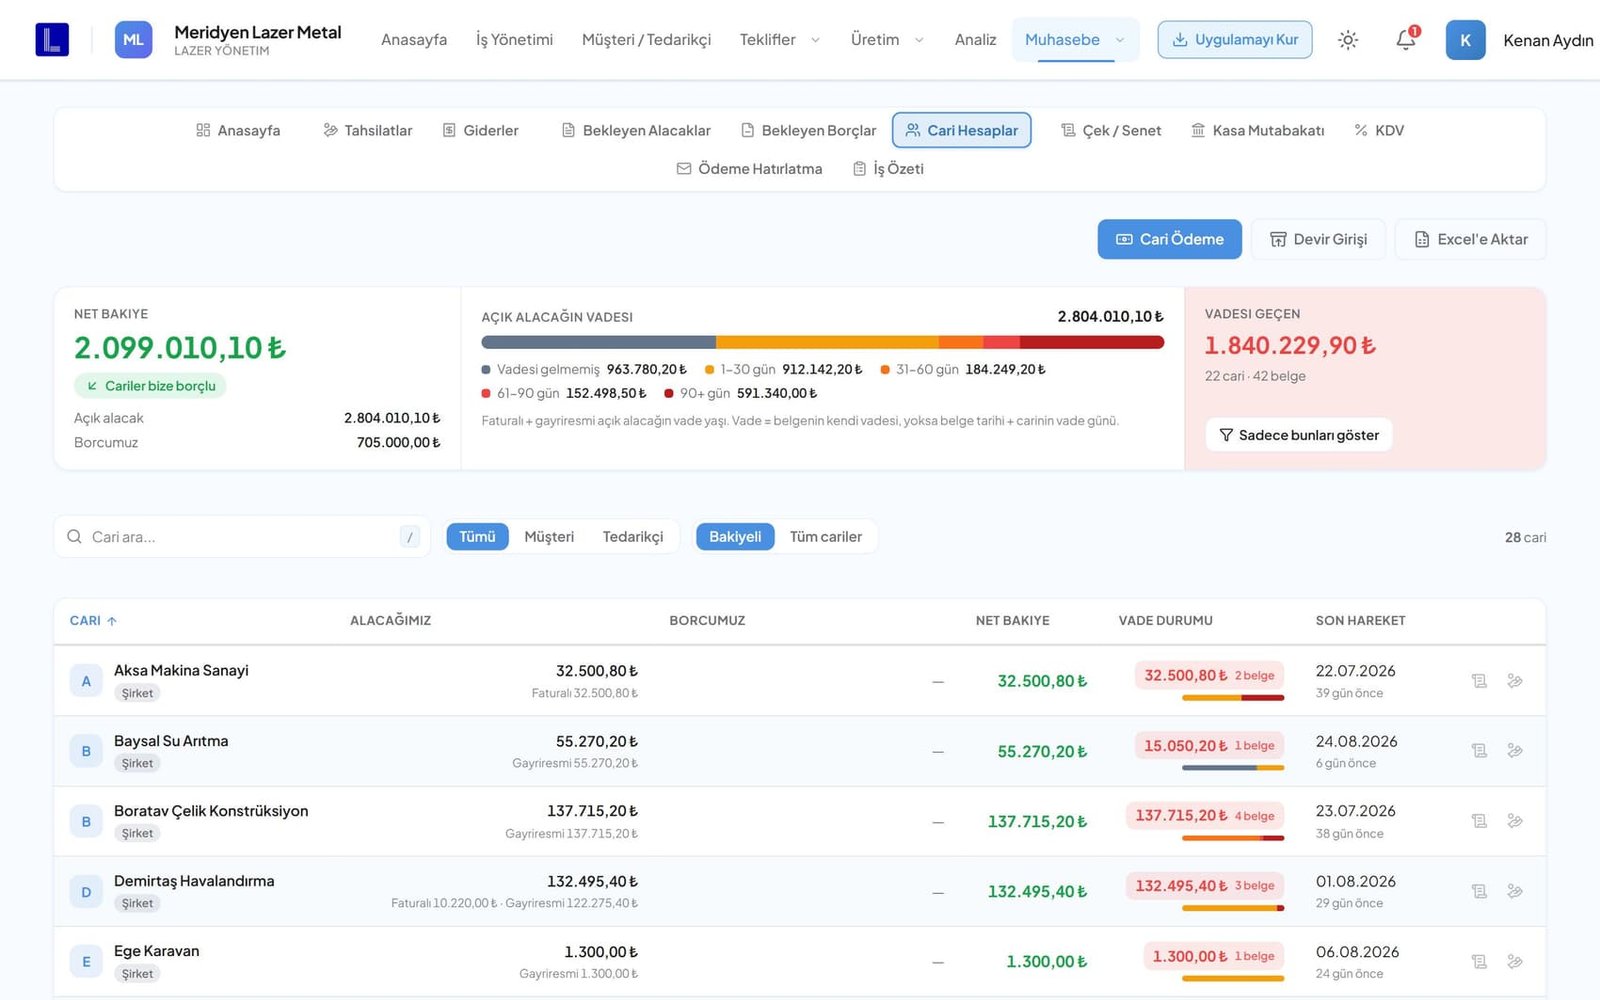This screenshot has height=1000, width=1600.
Task: Select the Cari Hesaplar tab
Action: tap(961, 131)
